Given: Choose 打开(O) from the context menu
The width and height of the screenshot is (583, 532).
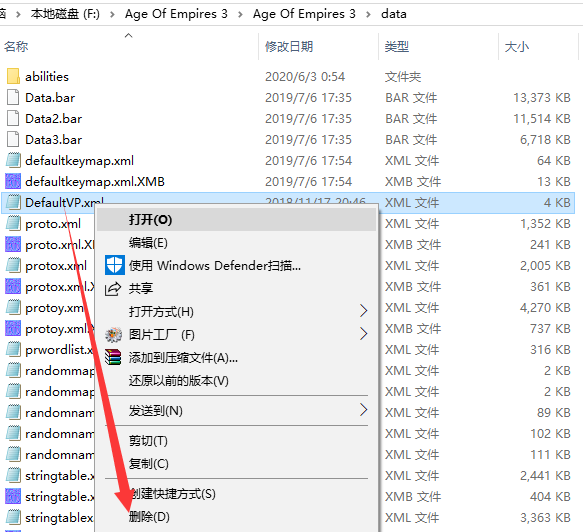Looking at the screenshot, I should pos(237,220).
